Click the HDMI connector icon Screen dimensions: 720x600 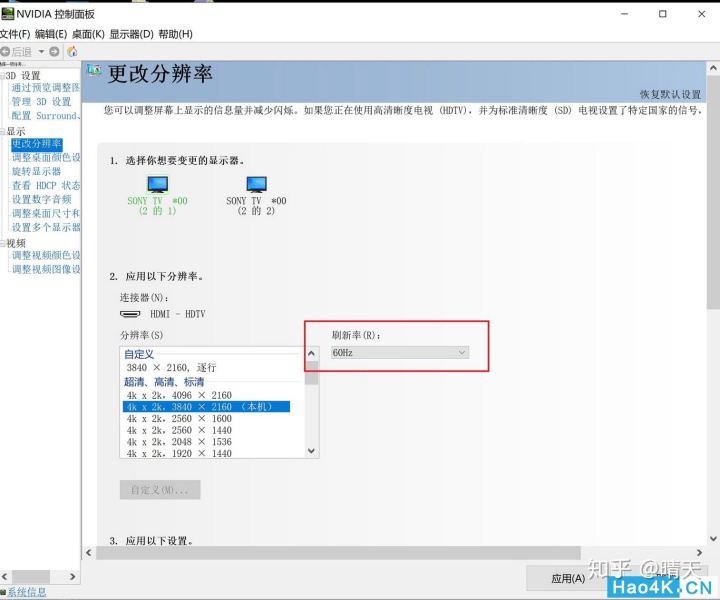(x=130, y=314)
